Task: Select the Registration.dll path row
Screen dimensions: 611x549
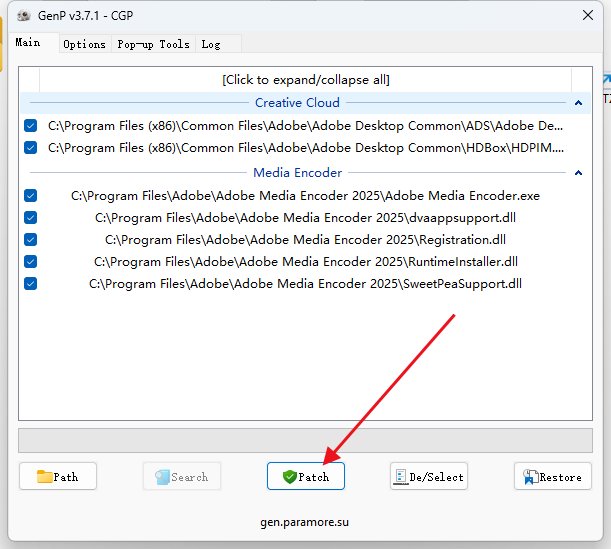Action: (306, 239)
